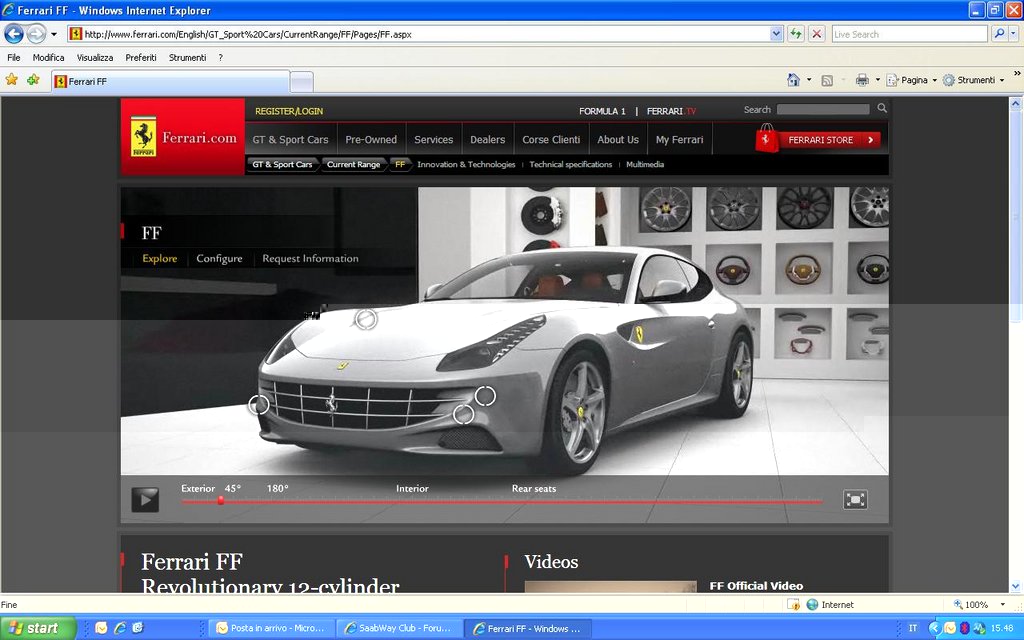The image size is (1024, 640).
Task: Open a new blank tab
Action: pos(301,82)
